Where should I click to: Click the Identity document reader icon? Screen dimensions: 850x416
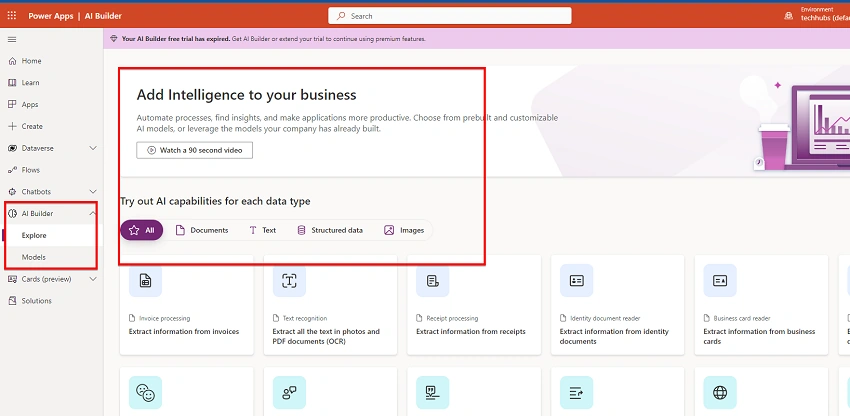click(x=576, y=280)
